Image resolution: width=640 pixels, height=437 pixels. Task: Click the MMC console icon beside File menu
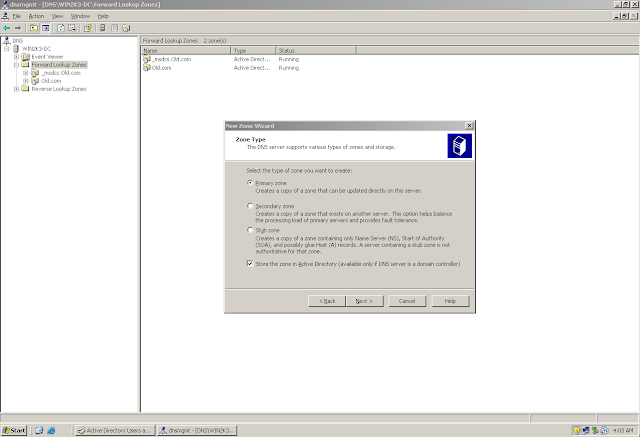[x=5, y=16]
